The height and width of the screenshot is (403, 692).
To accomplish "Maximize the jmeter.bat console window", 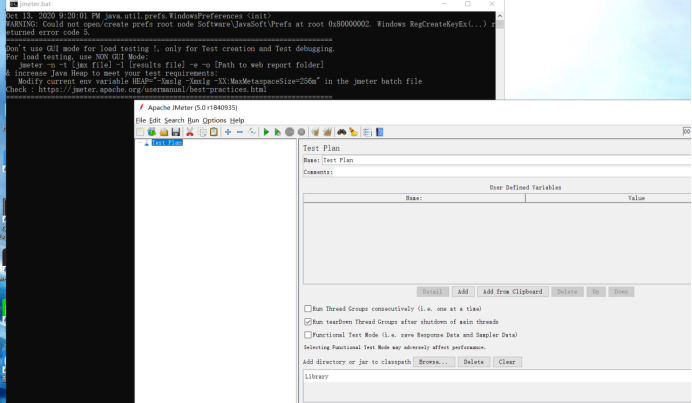I will (468, 4).
